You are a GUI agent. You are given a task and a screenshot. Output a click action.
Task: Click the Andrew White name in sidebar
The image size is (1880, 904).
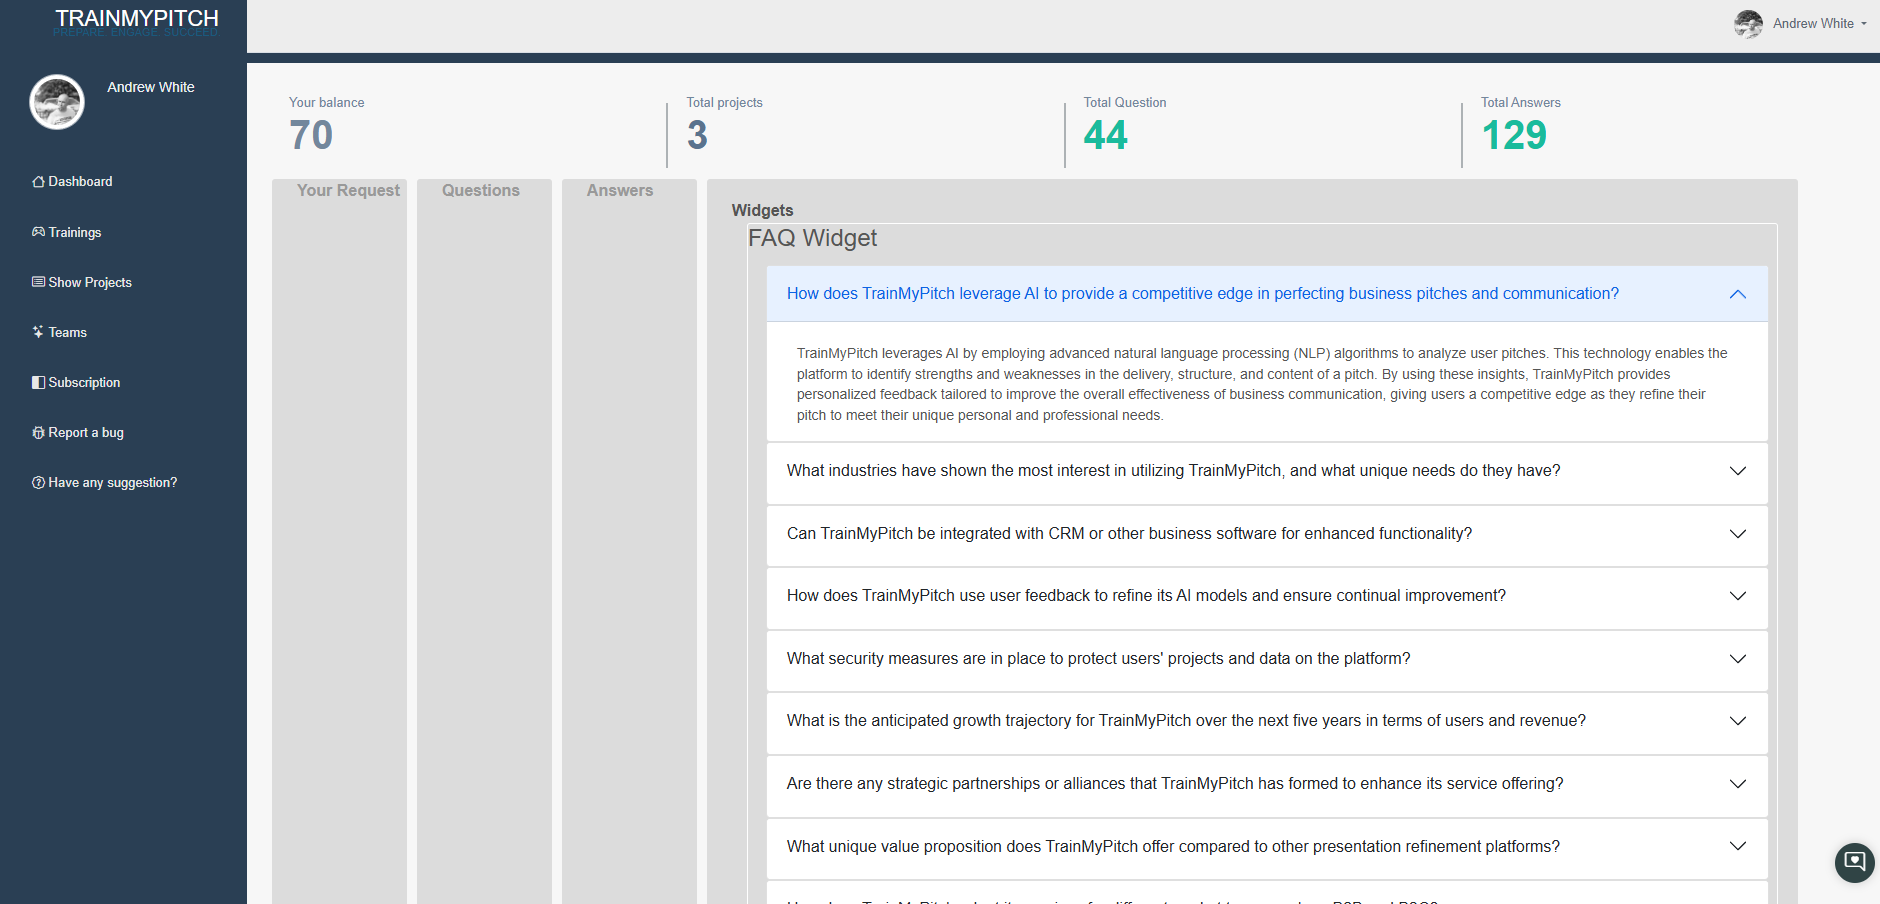pos(151,87)
